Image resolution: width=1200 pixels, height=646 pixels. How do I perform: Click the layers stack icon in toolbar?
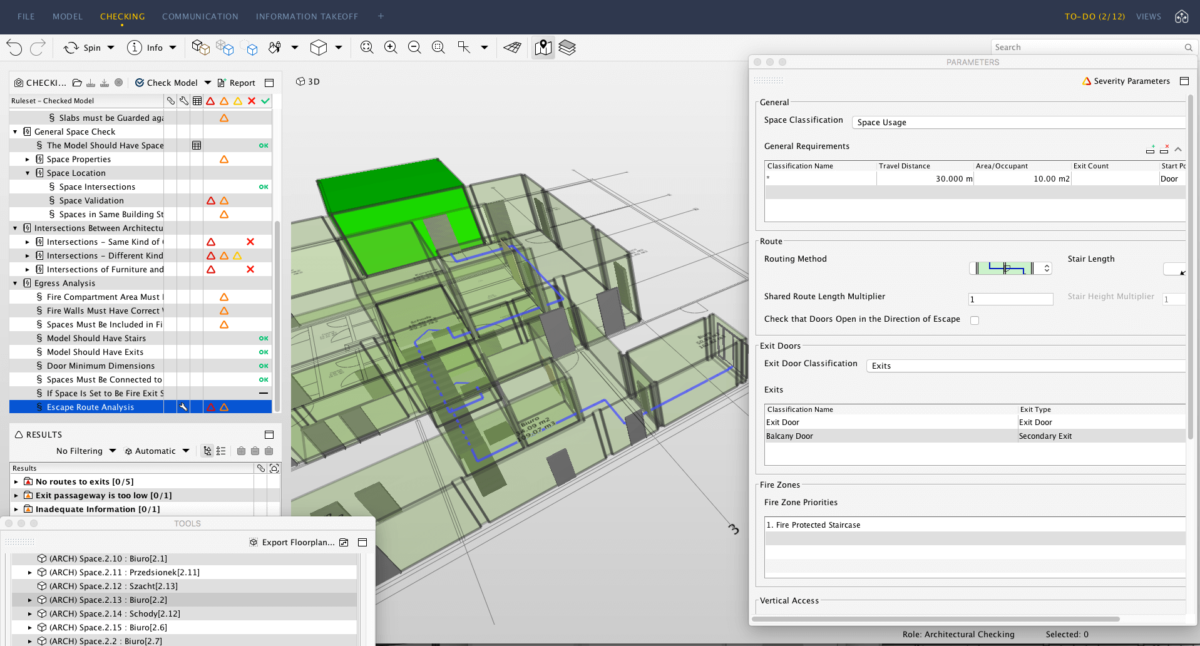point(567,47)
